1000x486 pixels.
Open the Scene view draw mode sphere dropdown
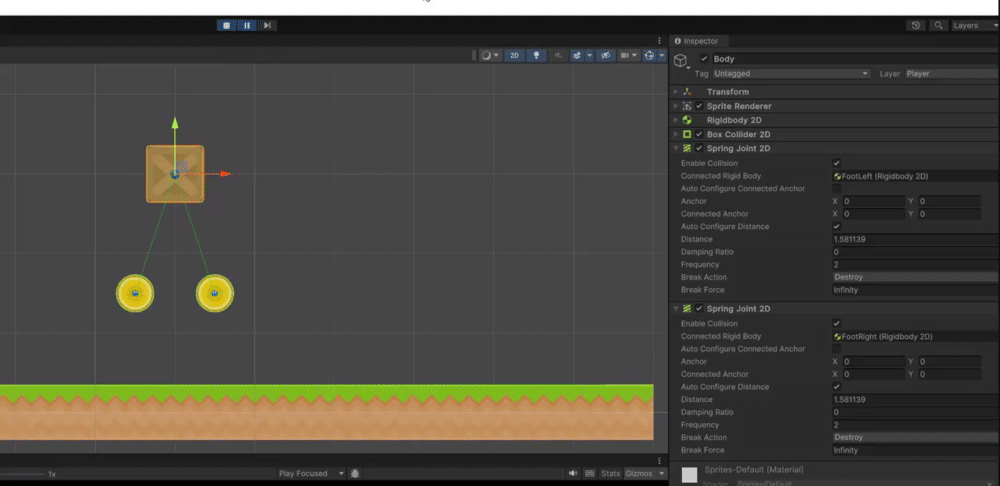(490, 55)
